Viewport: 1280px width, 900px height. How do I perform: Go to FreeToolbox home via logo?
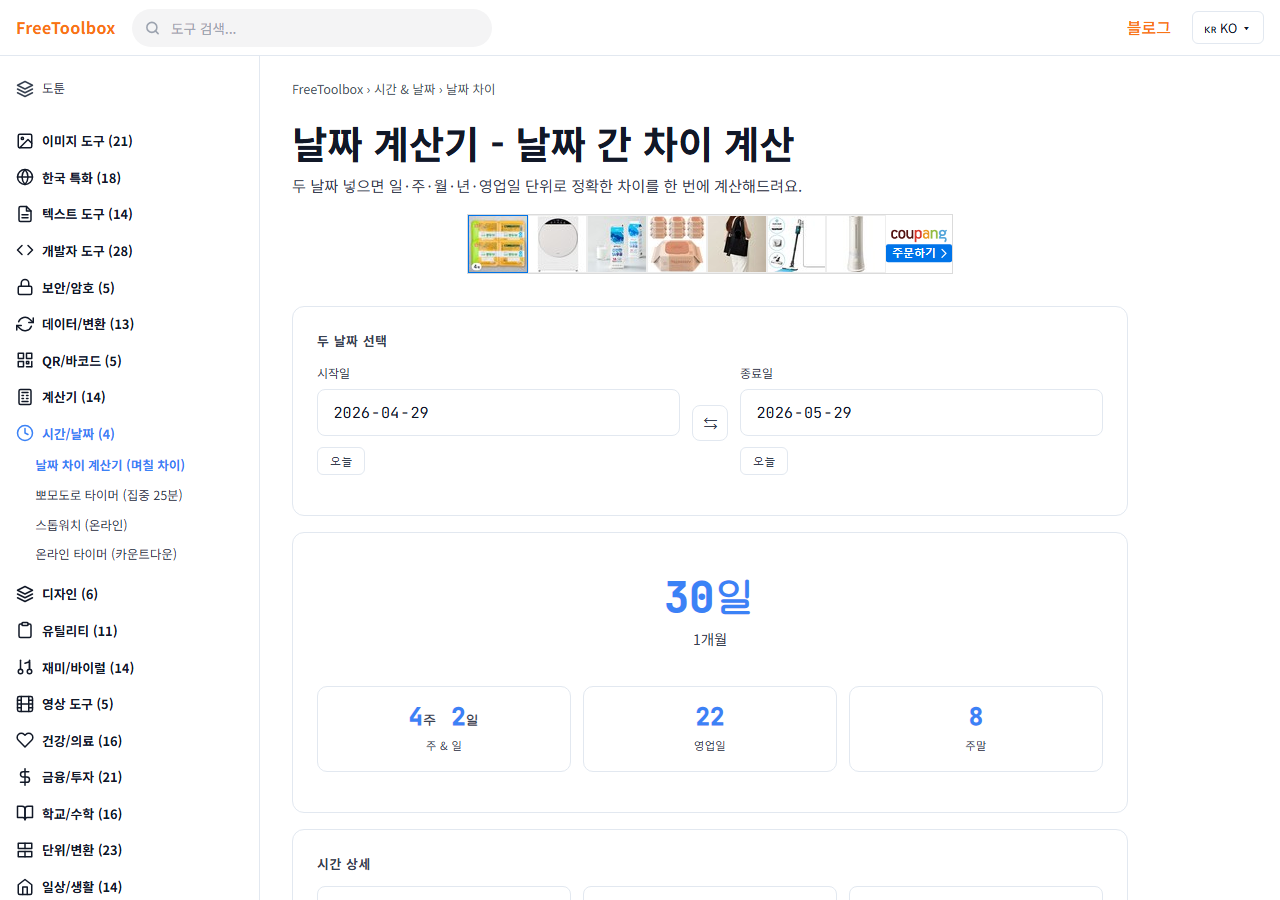click(x=66, y=28)
